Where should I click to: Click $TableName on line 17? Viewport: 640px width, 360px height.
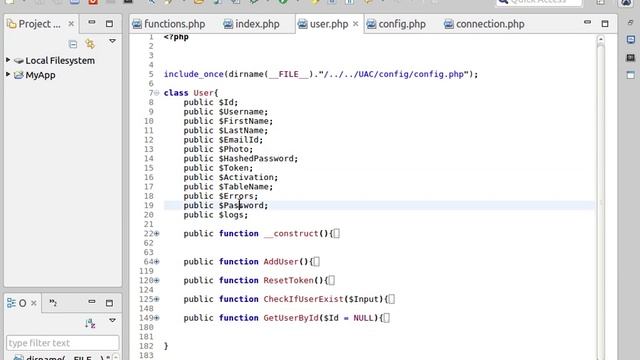pyautogui.click(x=243, y=187)
